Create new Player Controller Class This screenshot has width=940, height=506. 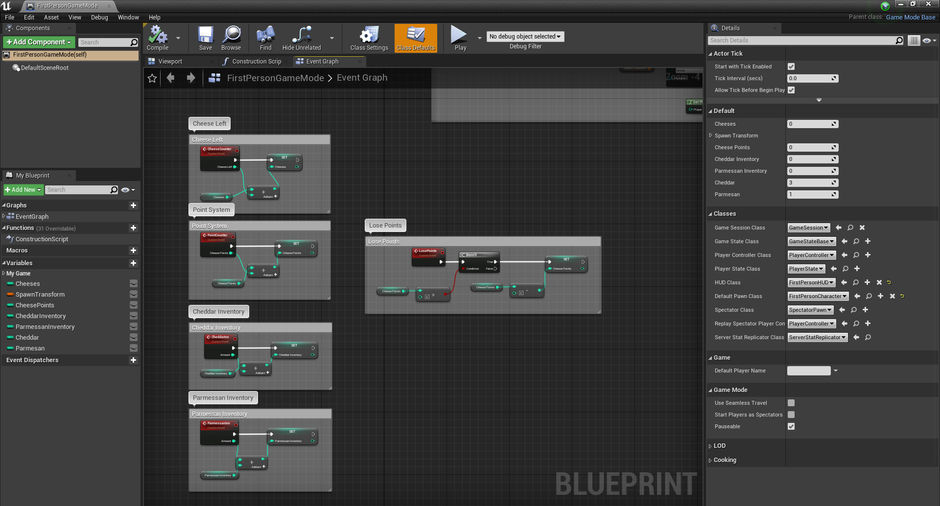pos(867,255)
